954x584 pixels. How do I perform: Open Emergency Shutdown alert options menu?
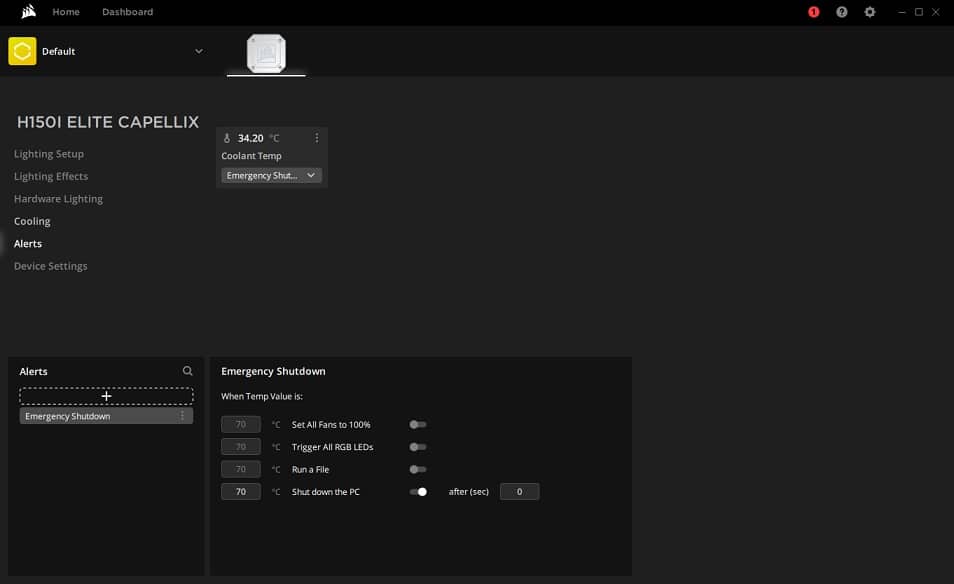(182, 416)
